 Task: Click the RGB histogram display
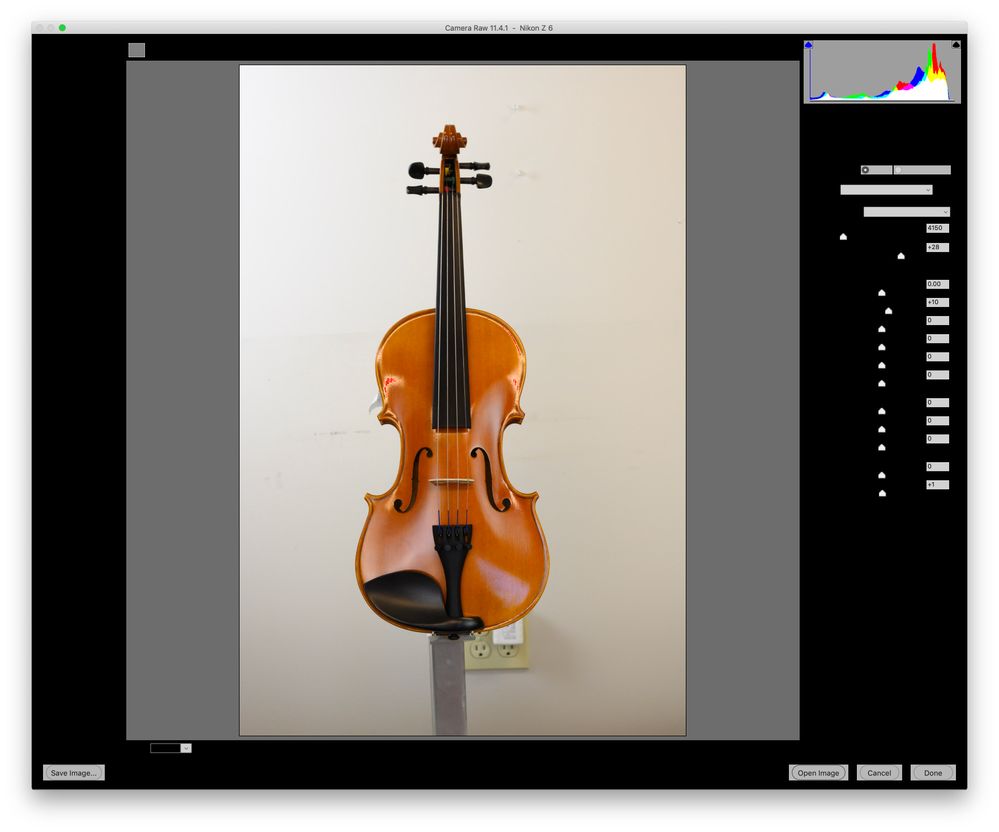881,70
